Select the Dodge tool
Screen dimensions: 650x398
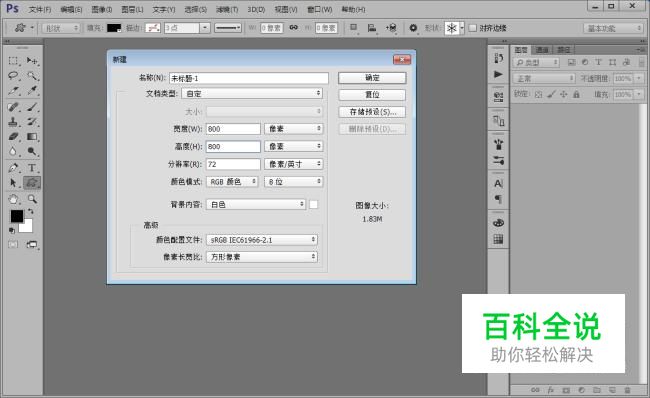pos(32,151)
